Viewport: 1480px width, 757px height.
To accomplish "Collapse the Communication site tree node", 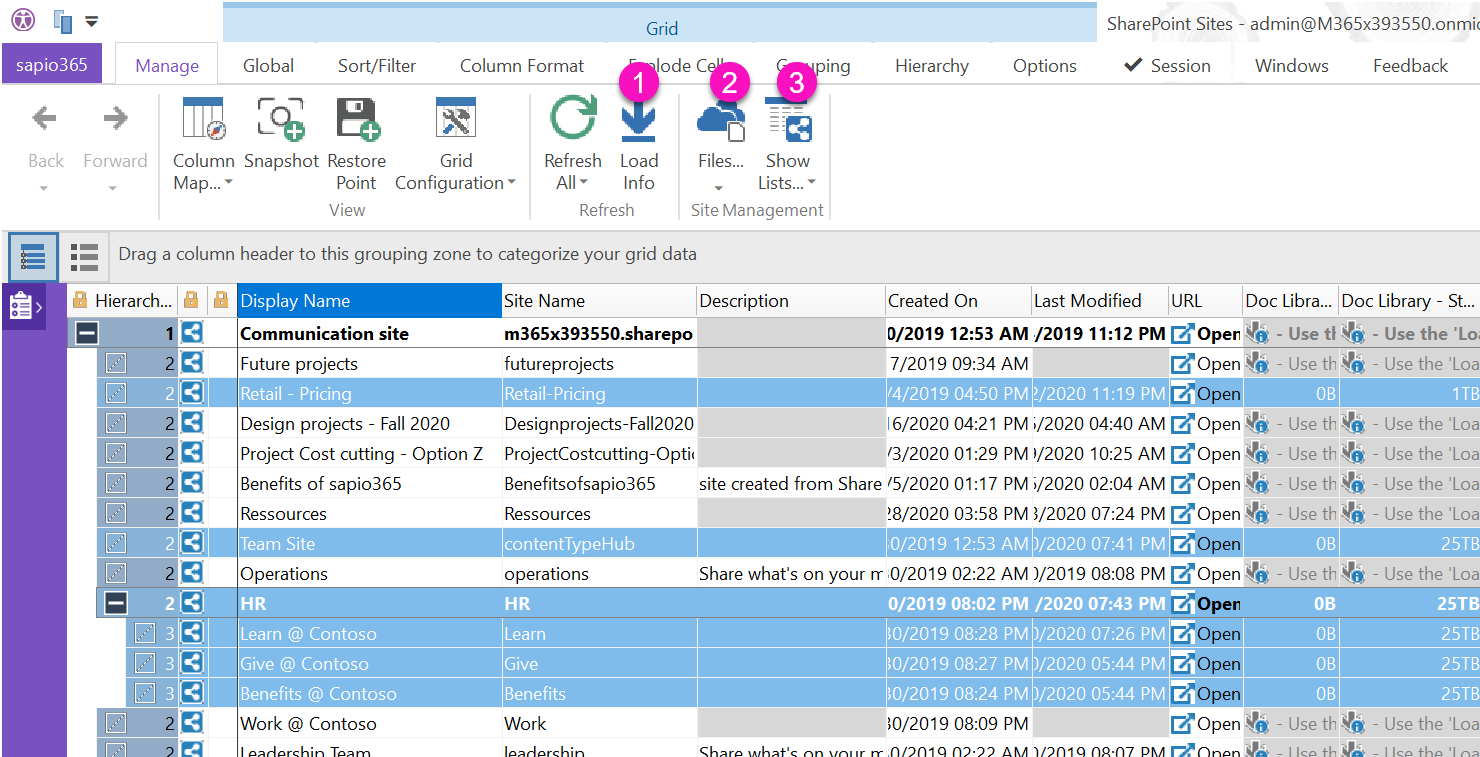I will click(x=87, y=333).
